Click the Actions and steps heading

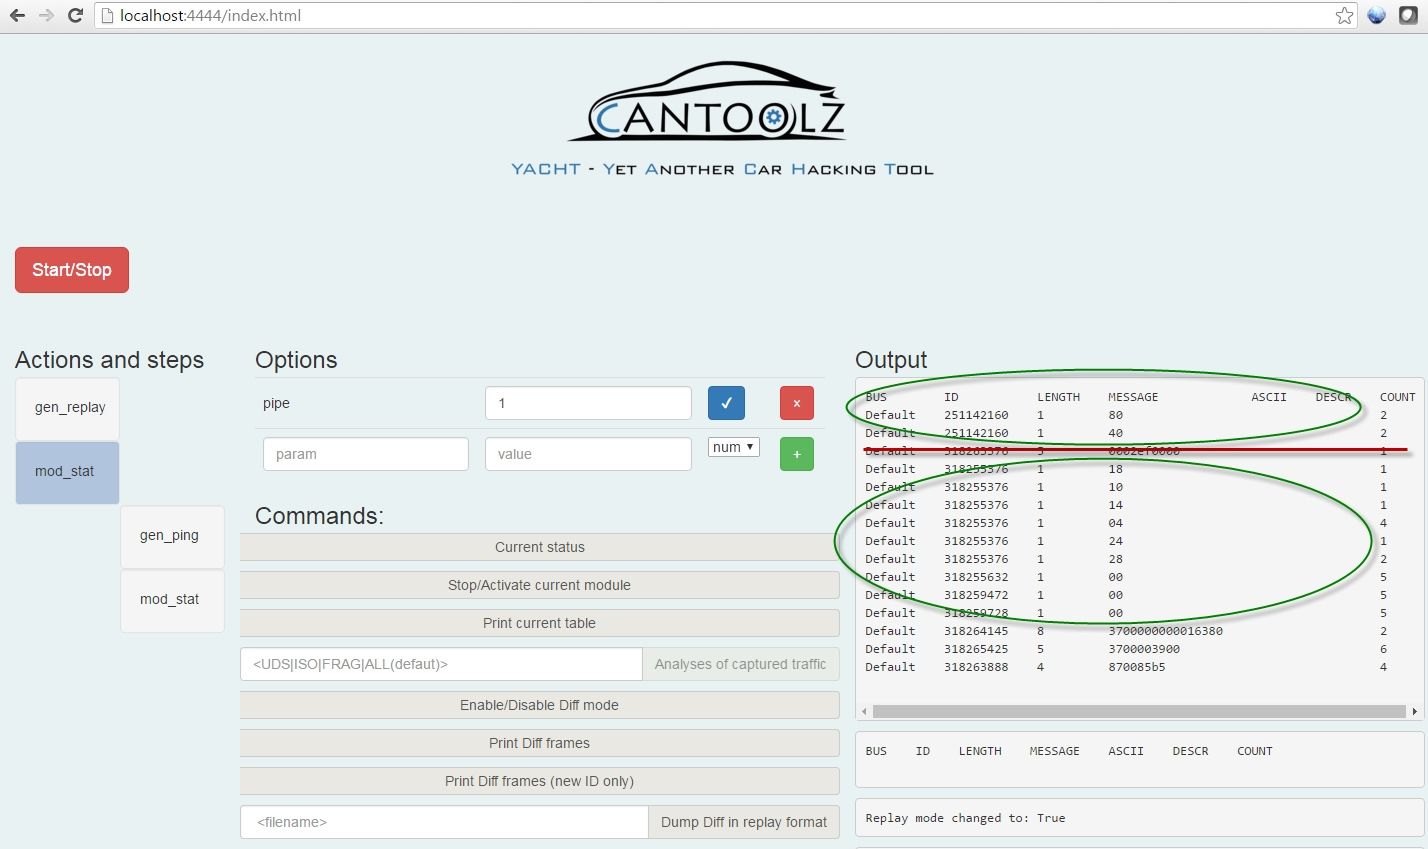pos(109,360)
